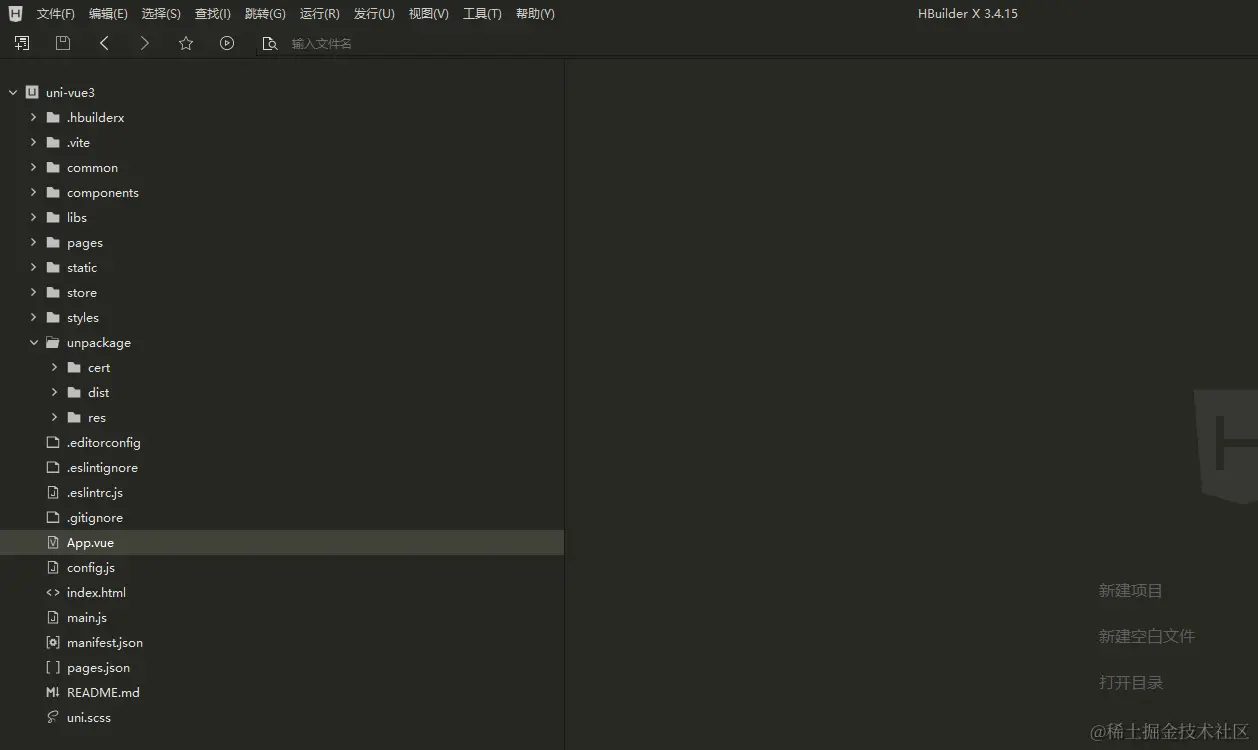
Task: Click the README.md markdown icon
Action: [x=53, y=692]
